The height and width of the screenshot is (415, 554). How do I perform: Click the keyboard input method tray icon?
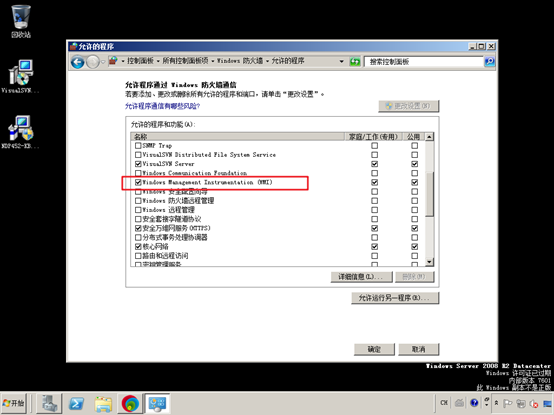[459, 403]
